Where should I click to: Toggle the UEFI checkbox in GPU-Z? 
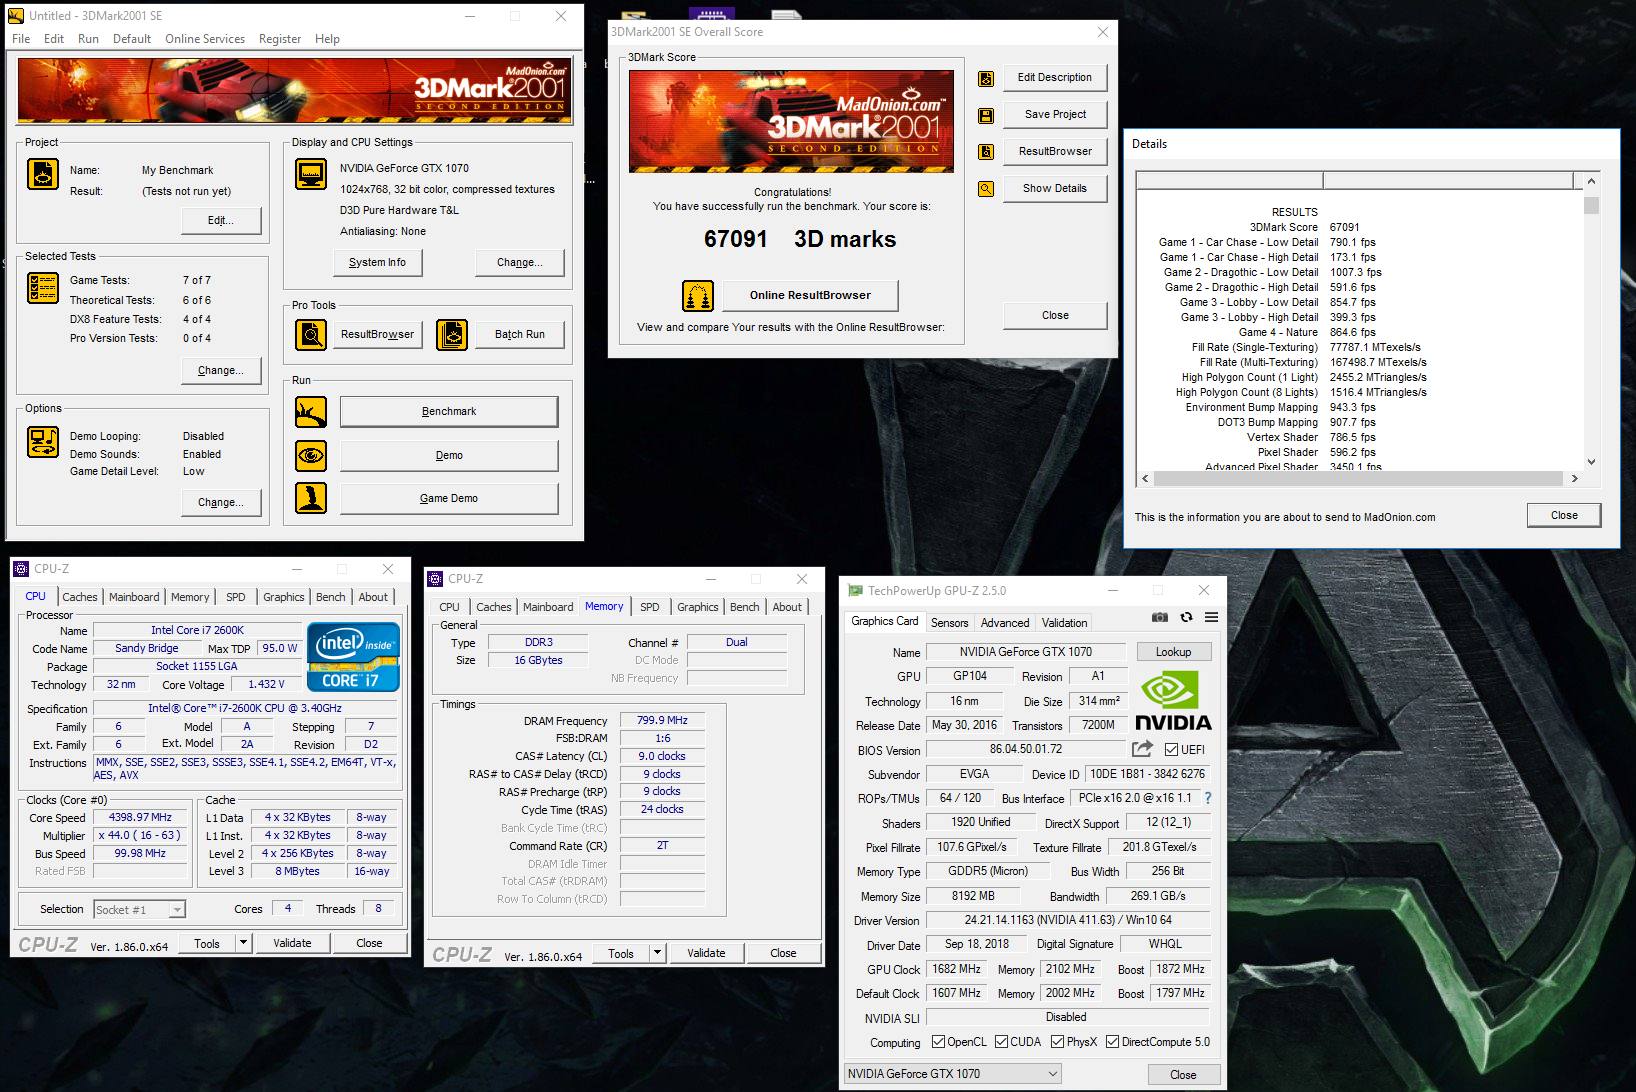1171,749
